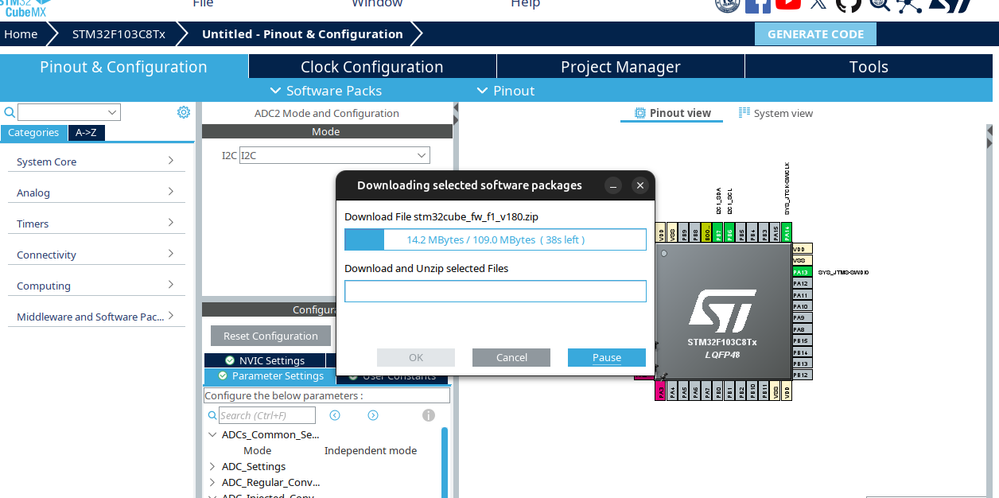Screen dimensions: 999x498
Task: Open the Help menu
Action: pyautogui.click(x=526, y=3)
